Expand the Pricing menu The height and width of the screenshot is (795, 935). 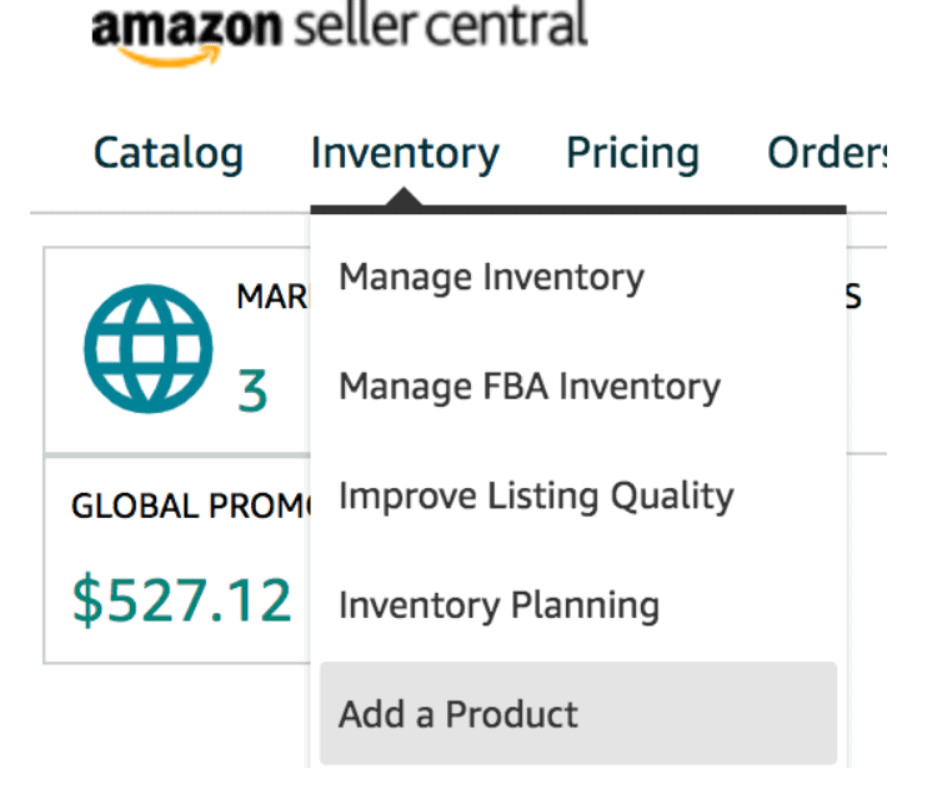coord(632,154)
